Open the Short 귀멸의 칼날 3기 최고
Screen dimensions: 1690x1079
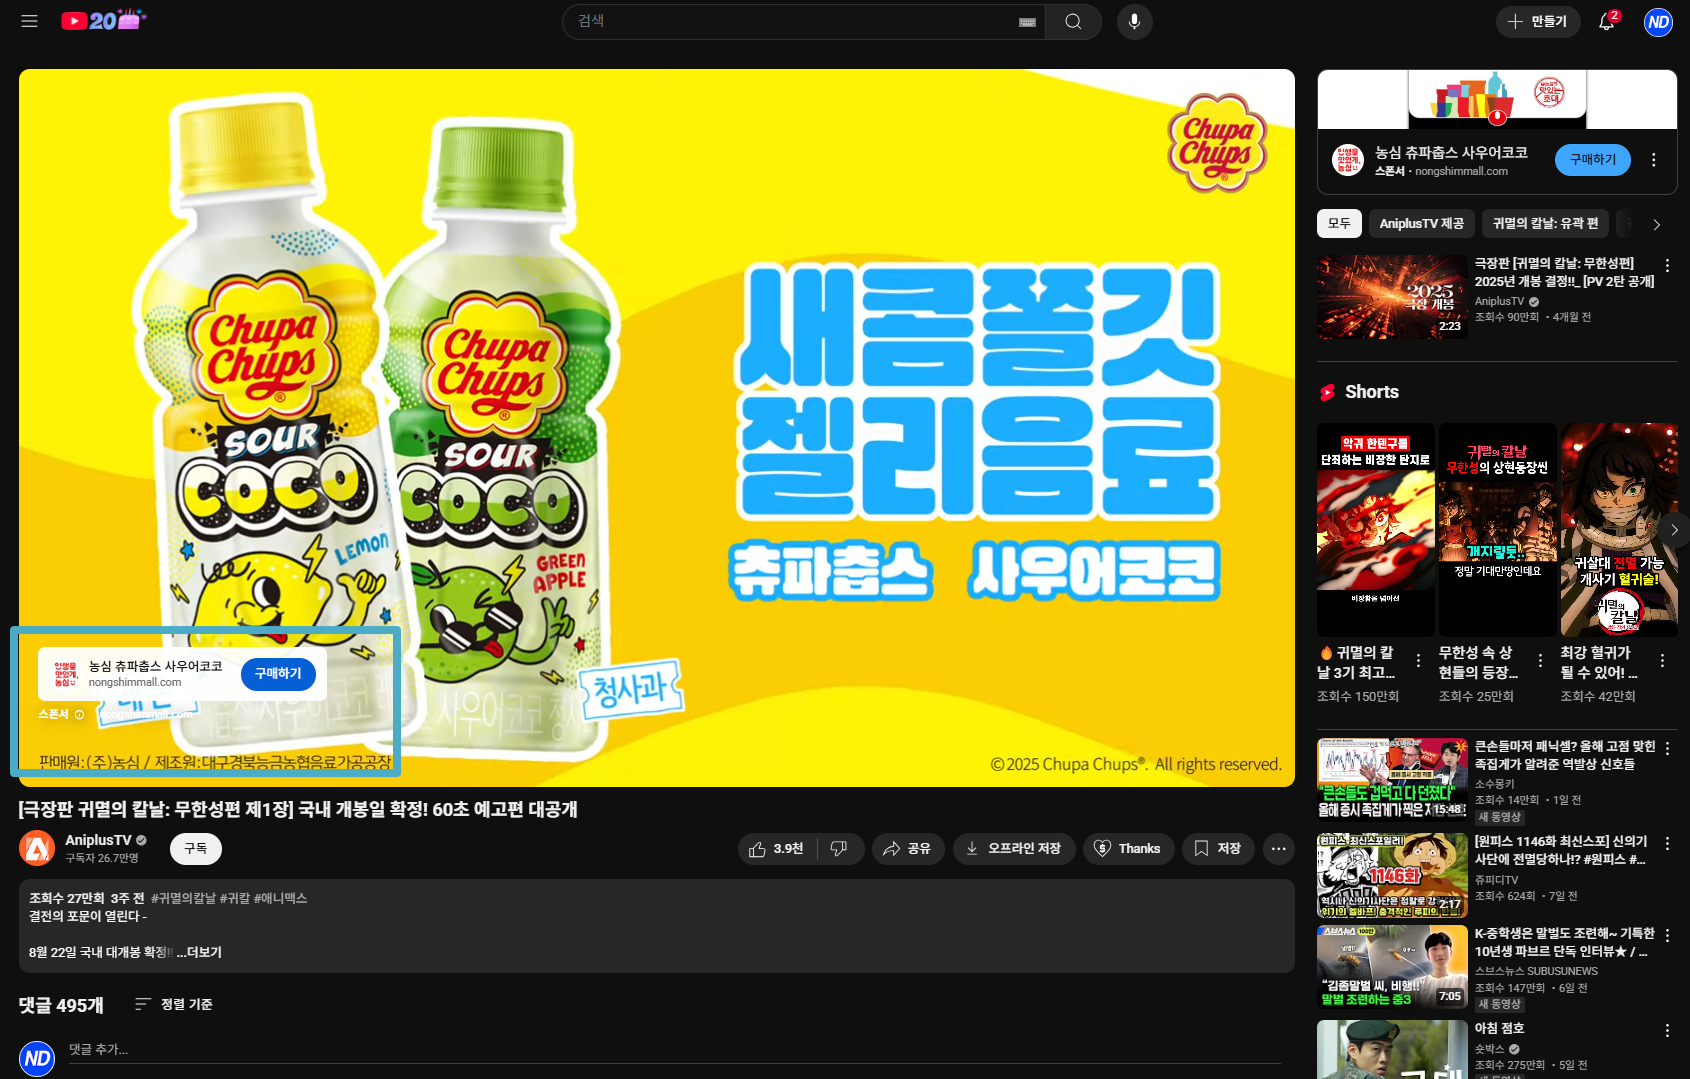click(1375, 530)
